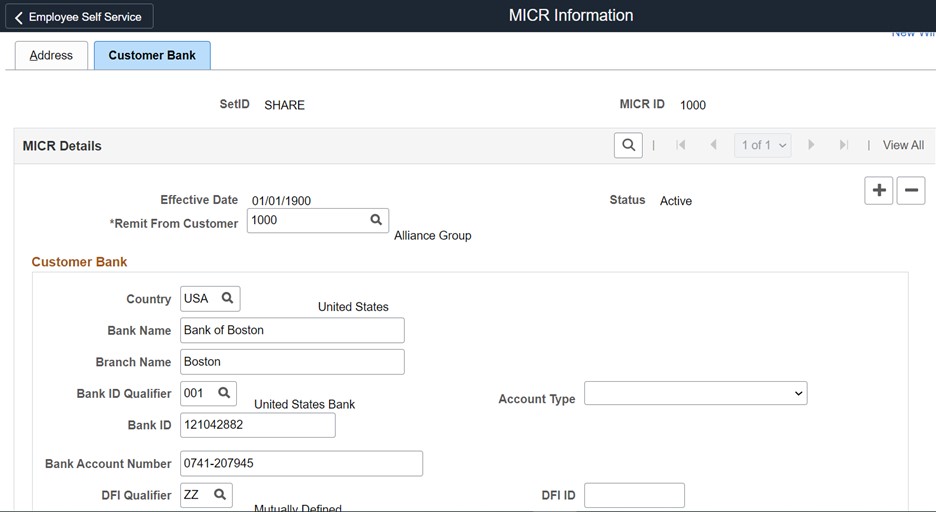The height and width of the screenshot is (512, 936).
Task: Click the previous row arrow icon
Action: point(713,145)
